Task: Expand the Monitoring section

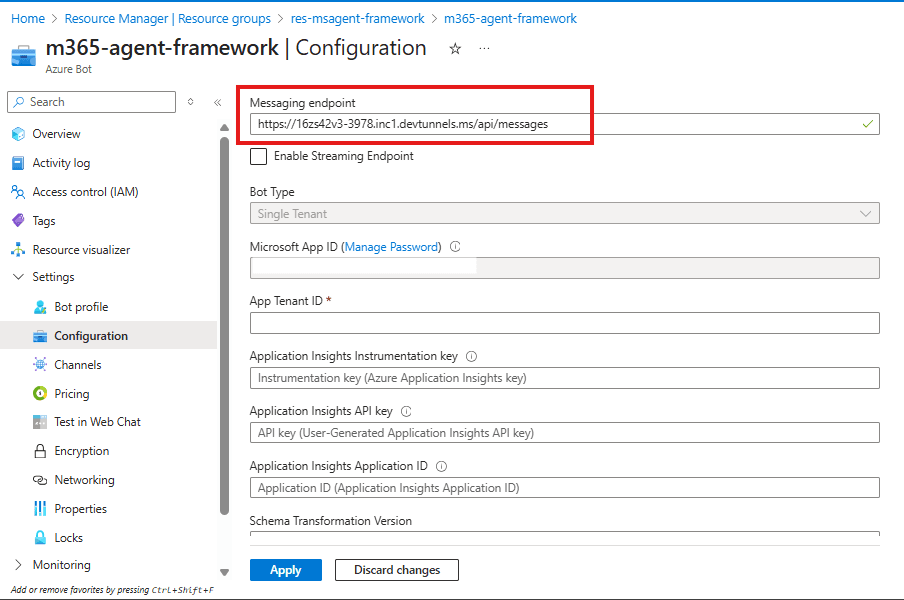Action: click(x=18, y=565)
